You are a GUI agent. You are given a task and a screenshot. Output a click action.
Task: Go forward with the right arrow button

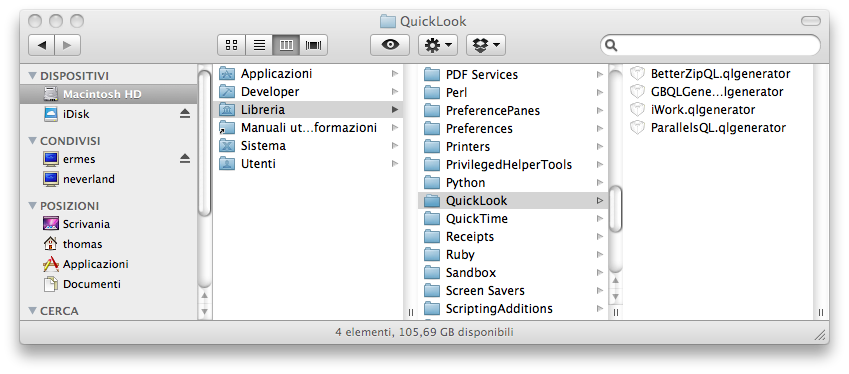(67, 45)
